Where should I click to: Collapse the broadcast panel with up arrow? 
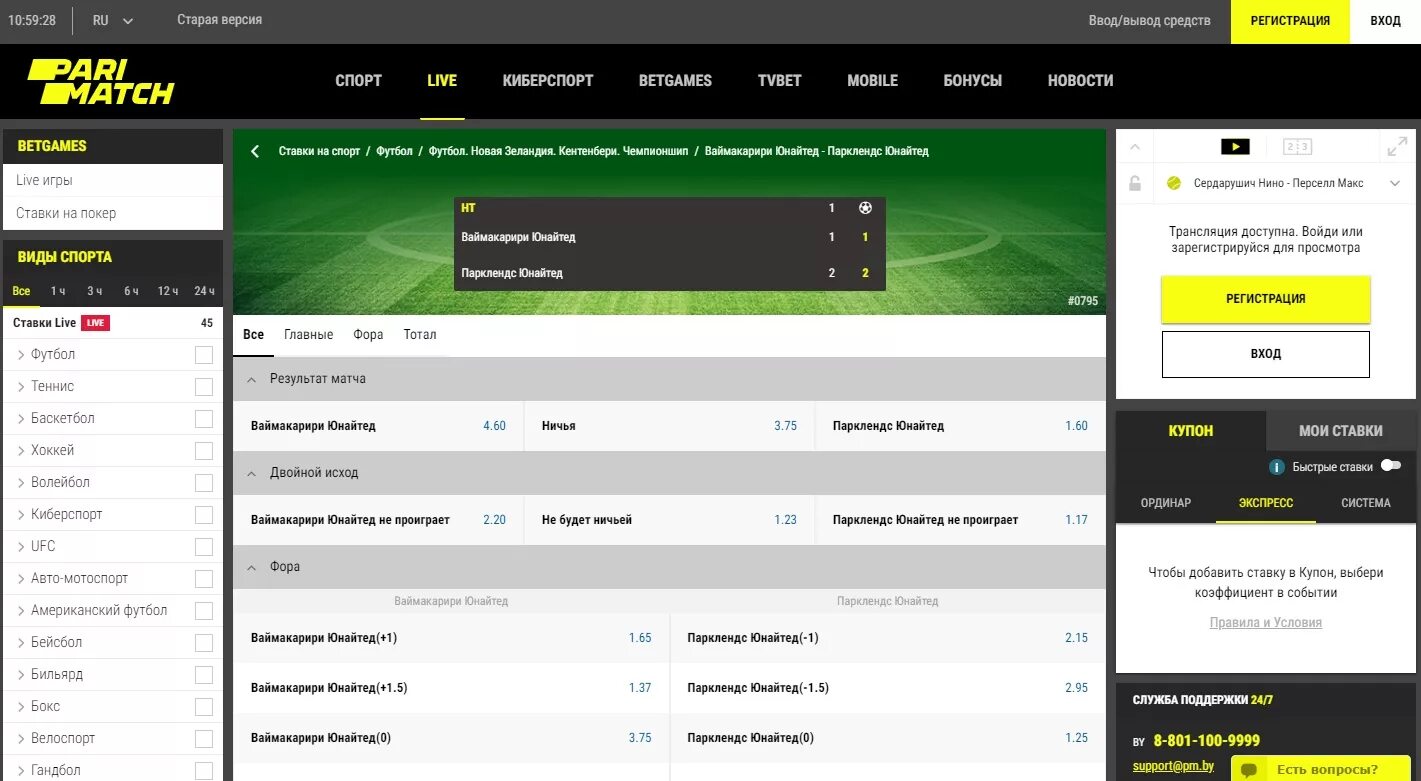tap(1135, 148)
